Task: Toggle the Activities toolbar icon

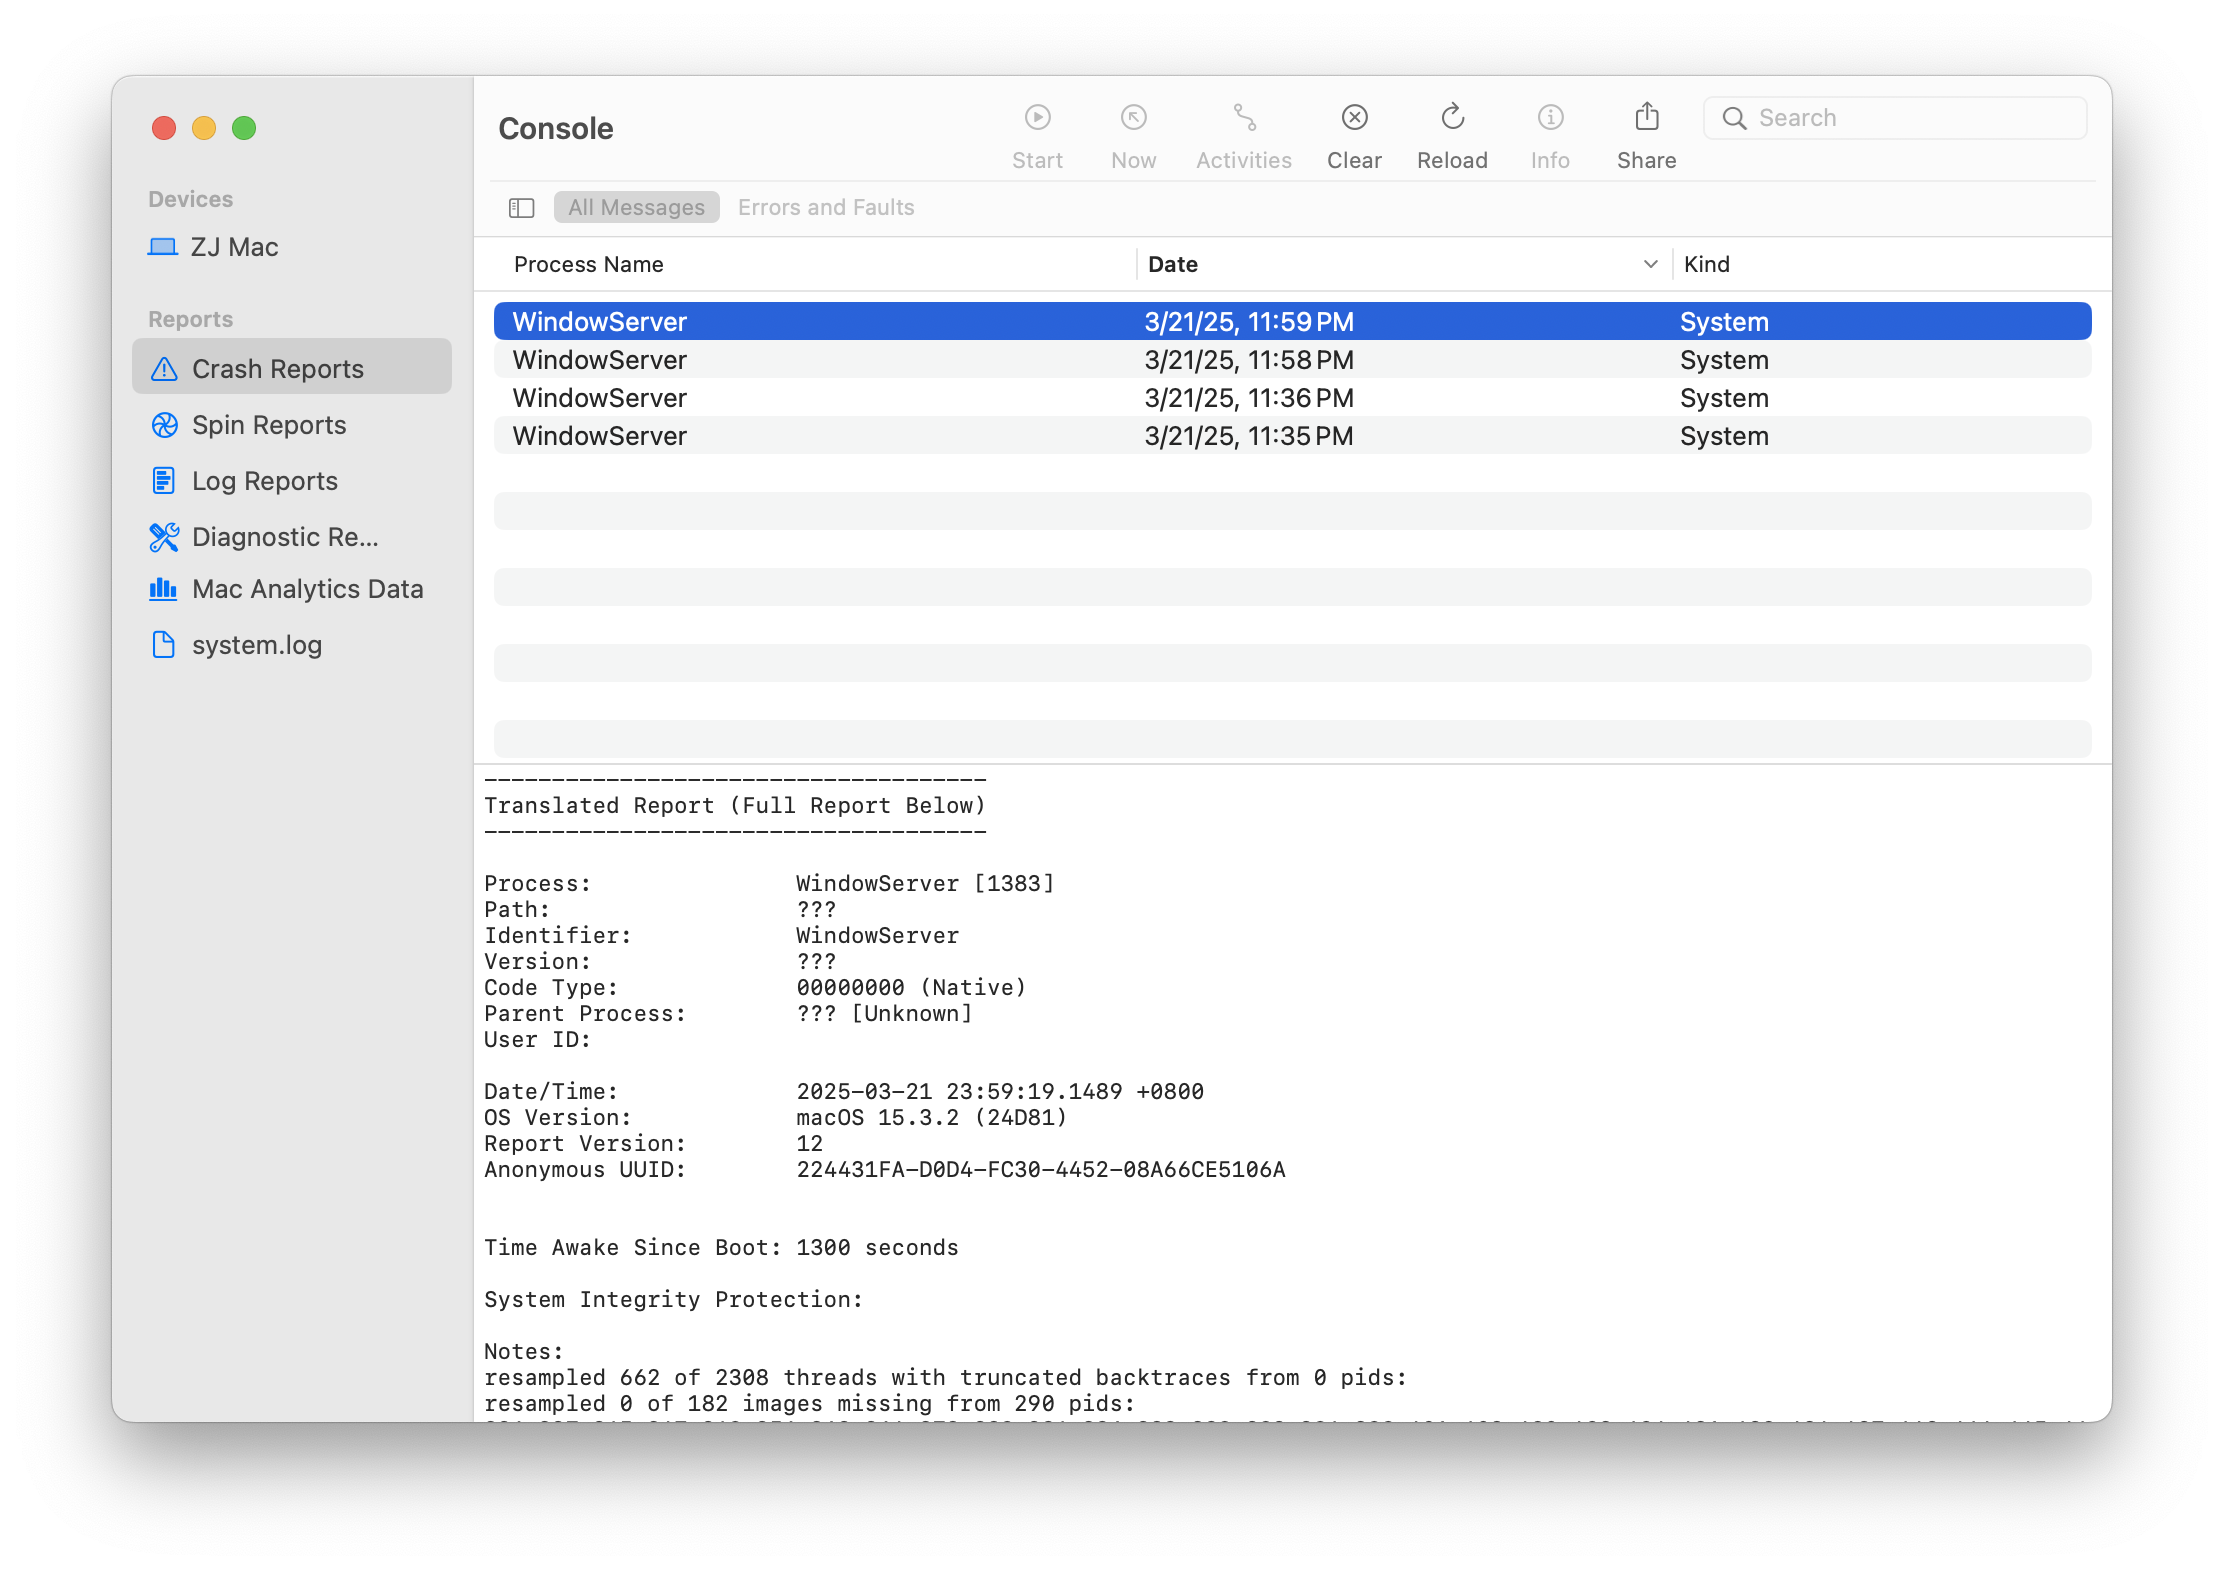Action: (1244, 118)
